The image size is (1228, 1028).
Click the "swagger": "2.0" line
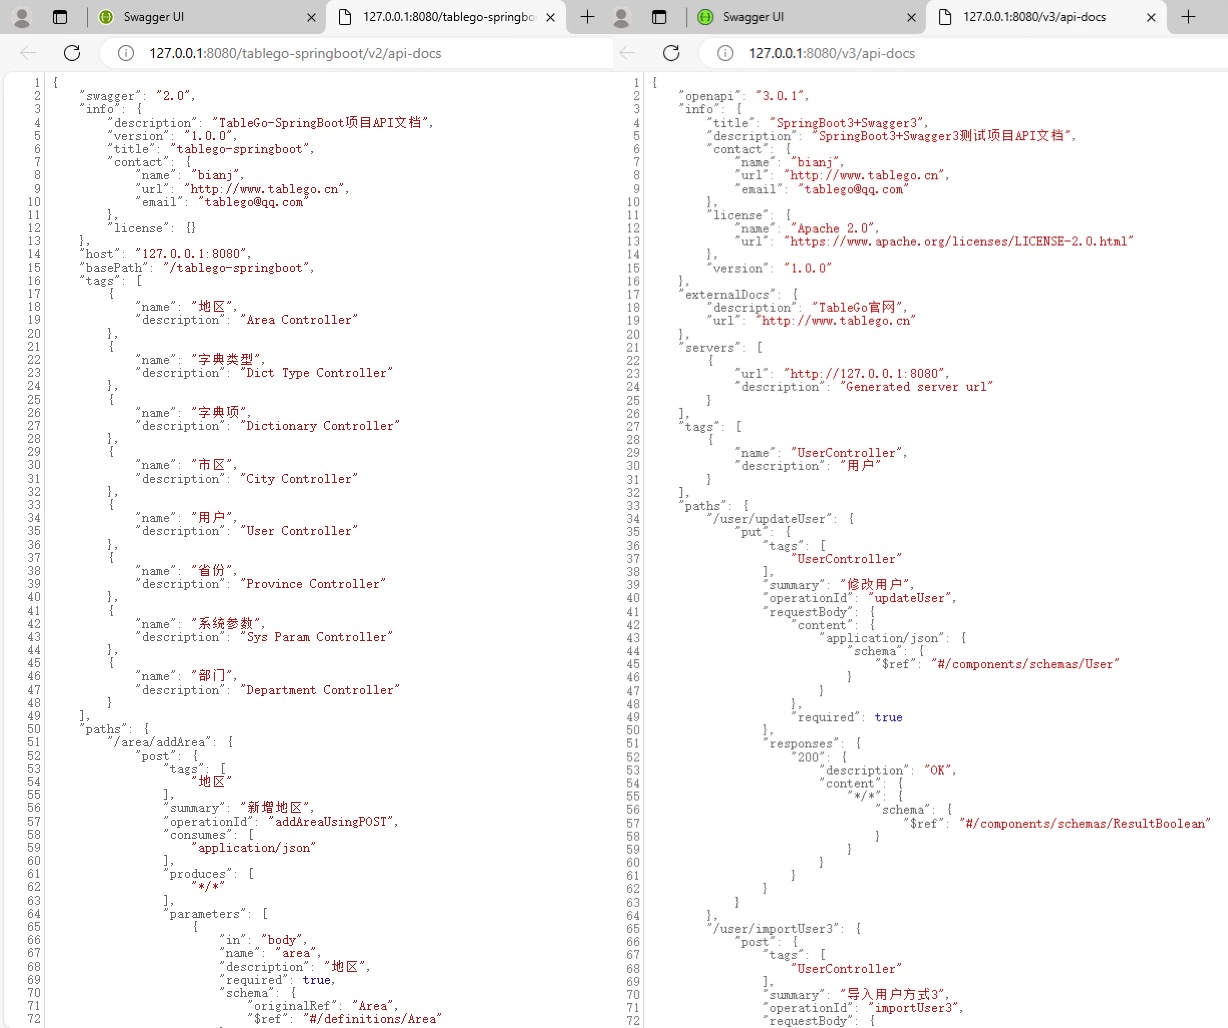point(138,96)
